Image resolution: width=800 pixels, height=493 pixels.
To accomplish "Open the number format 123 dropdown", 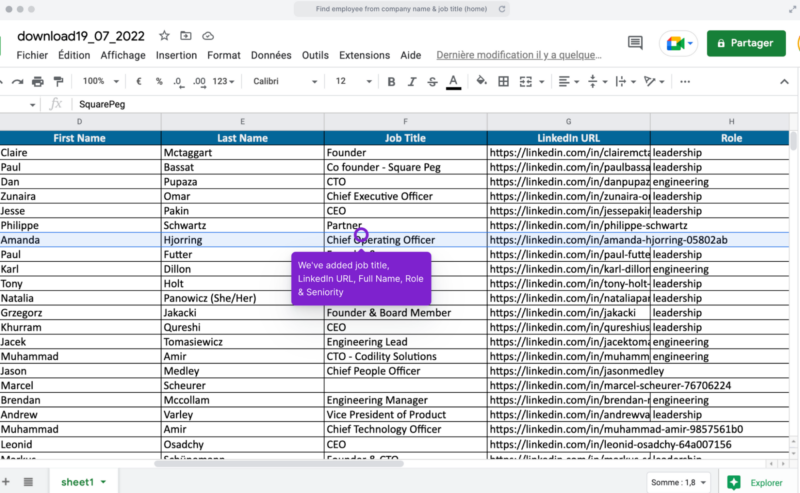I will click(223, 81).
